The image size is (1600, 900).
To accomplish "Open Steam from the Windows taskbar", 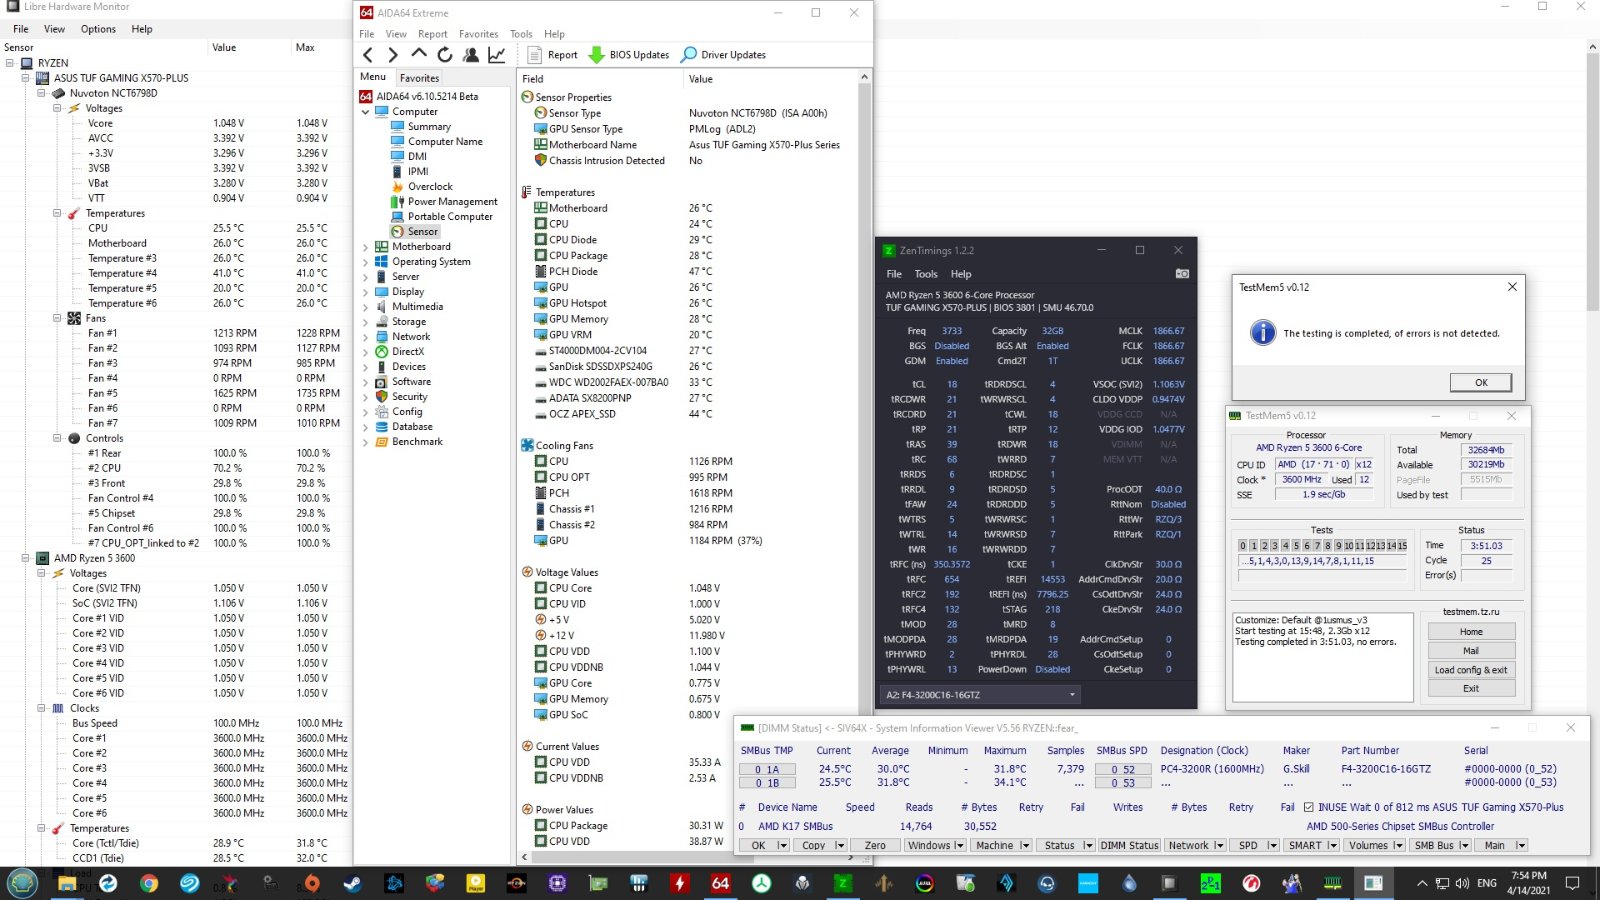I will click(353, 883).
